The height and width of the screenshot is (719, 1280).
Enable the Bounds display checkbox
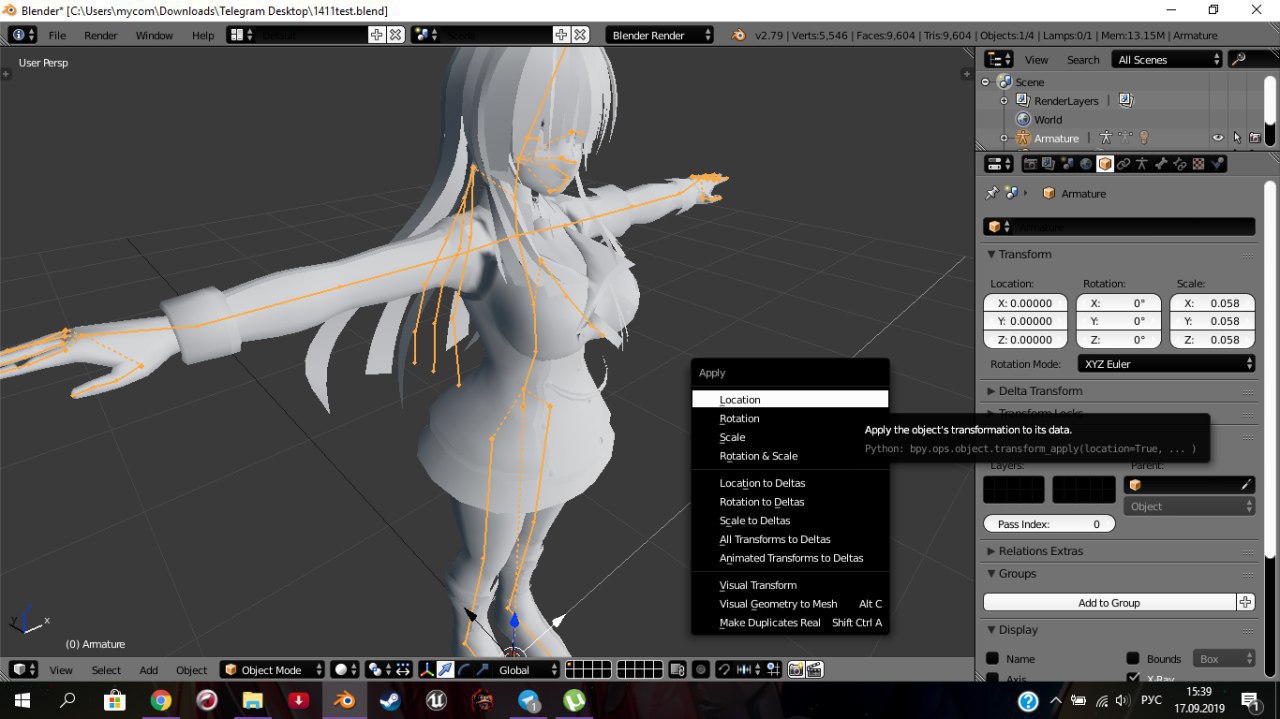[1133, 659]
